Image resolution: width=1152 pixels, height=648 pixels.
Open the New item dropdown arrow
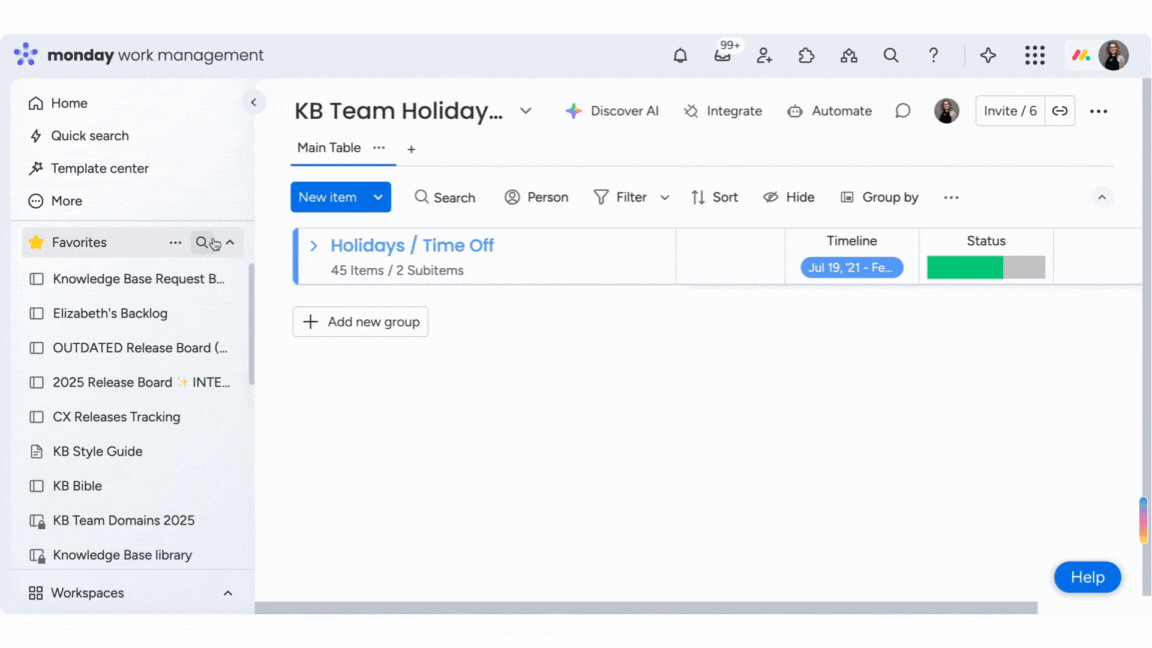coord(378,197)
